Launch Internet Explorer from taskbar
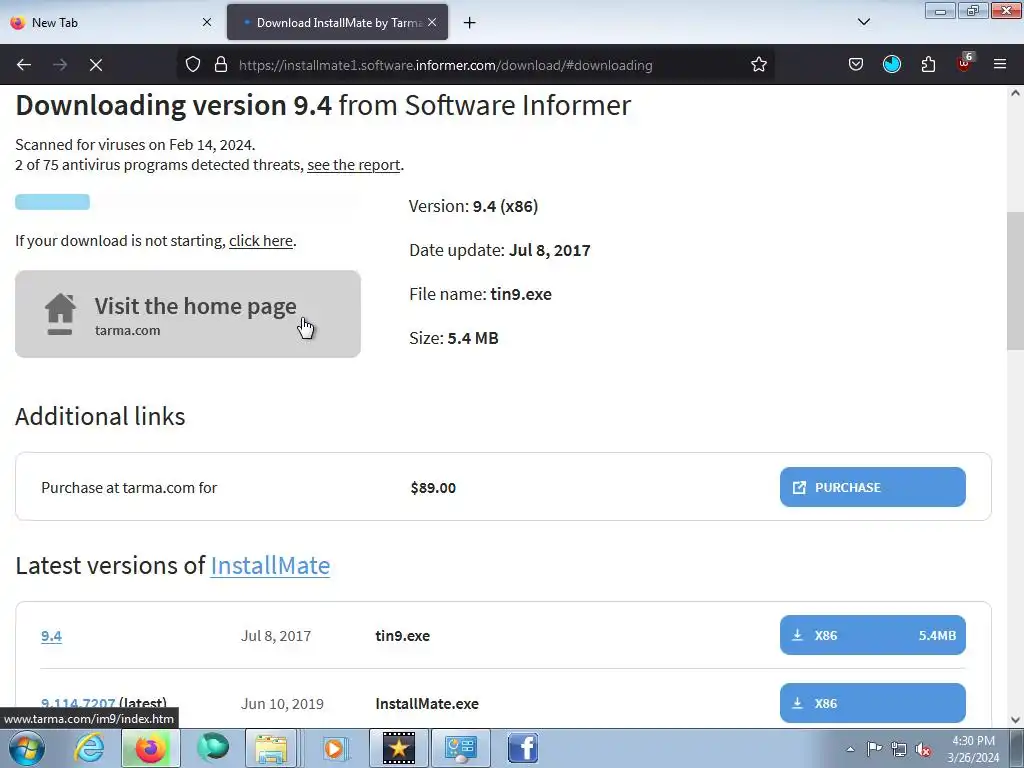 pyautogui.click(x=89, y=748)
